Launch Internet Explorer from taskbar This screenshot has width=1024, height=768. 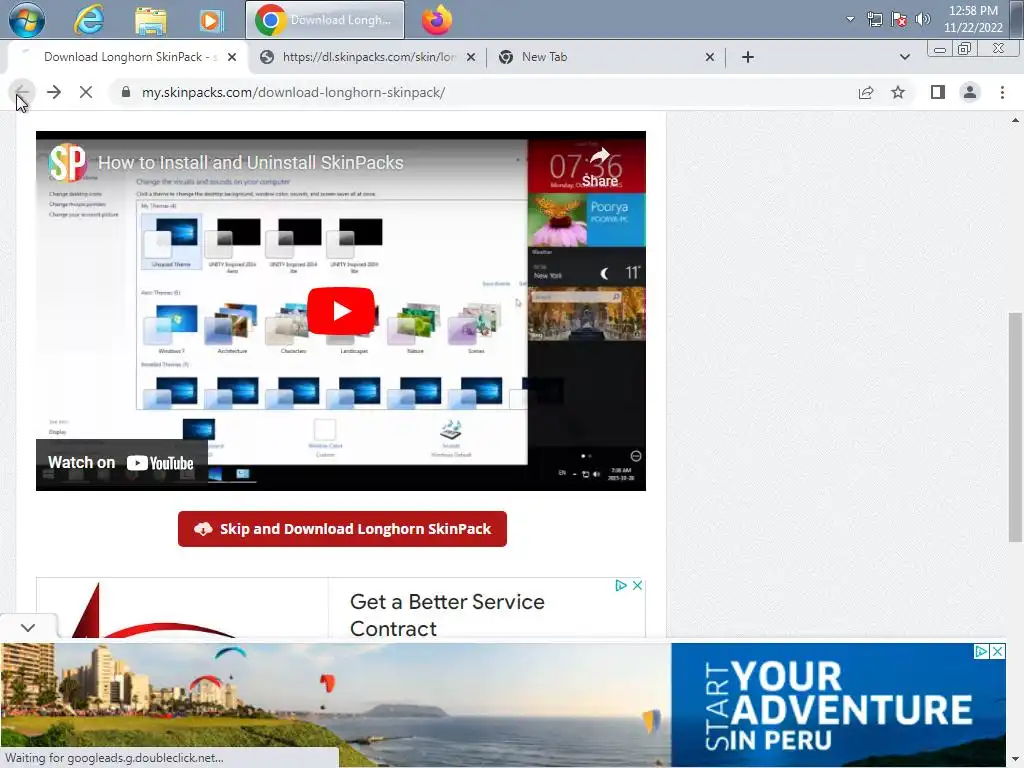tap(88, 20)
